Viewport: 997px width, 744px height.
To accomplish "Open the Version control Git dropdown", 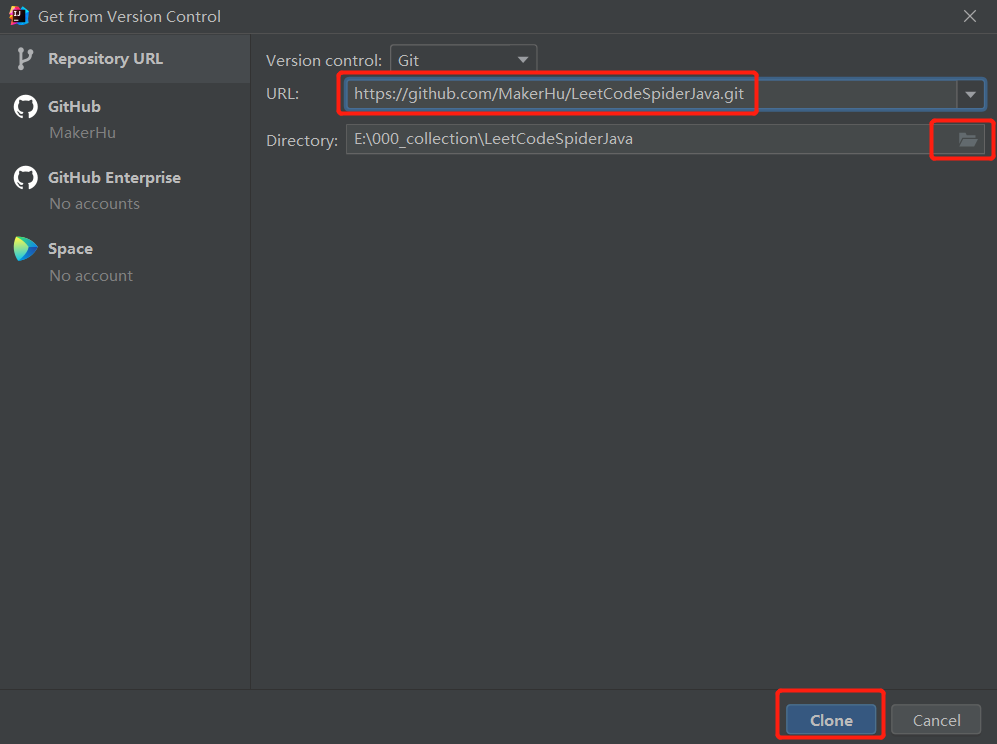I will pos(464,60).
